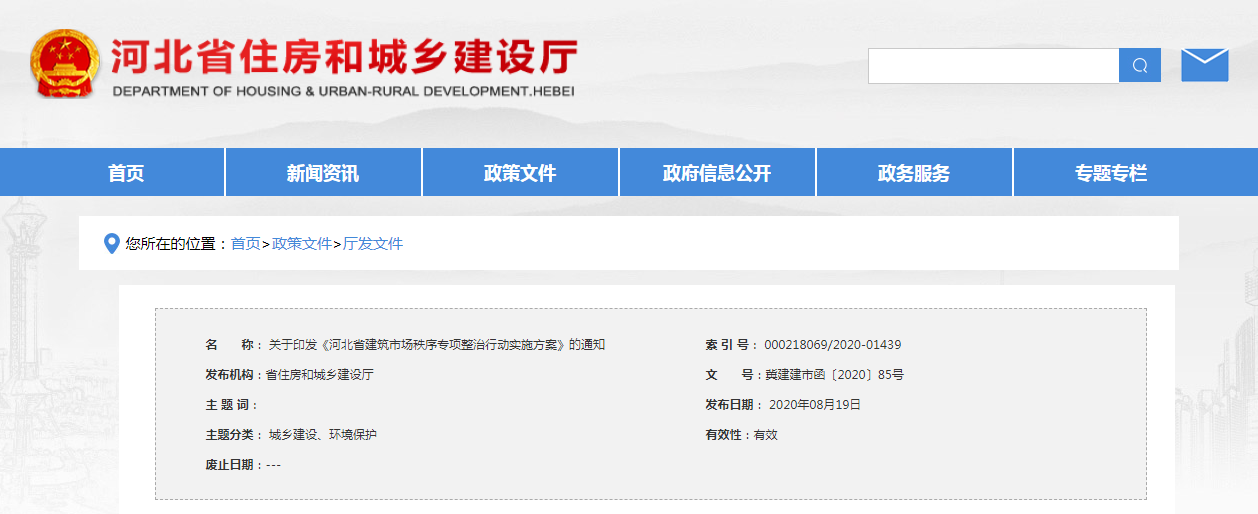Switch to the 政务服务 menu item
This screenshot has height=514, width=1258.
(914, 173)
